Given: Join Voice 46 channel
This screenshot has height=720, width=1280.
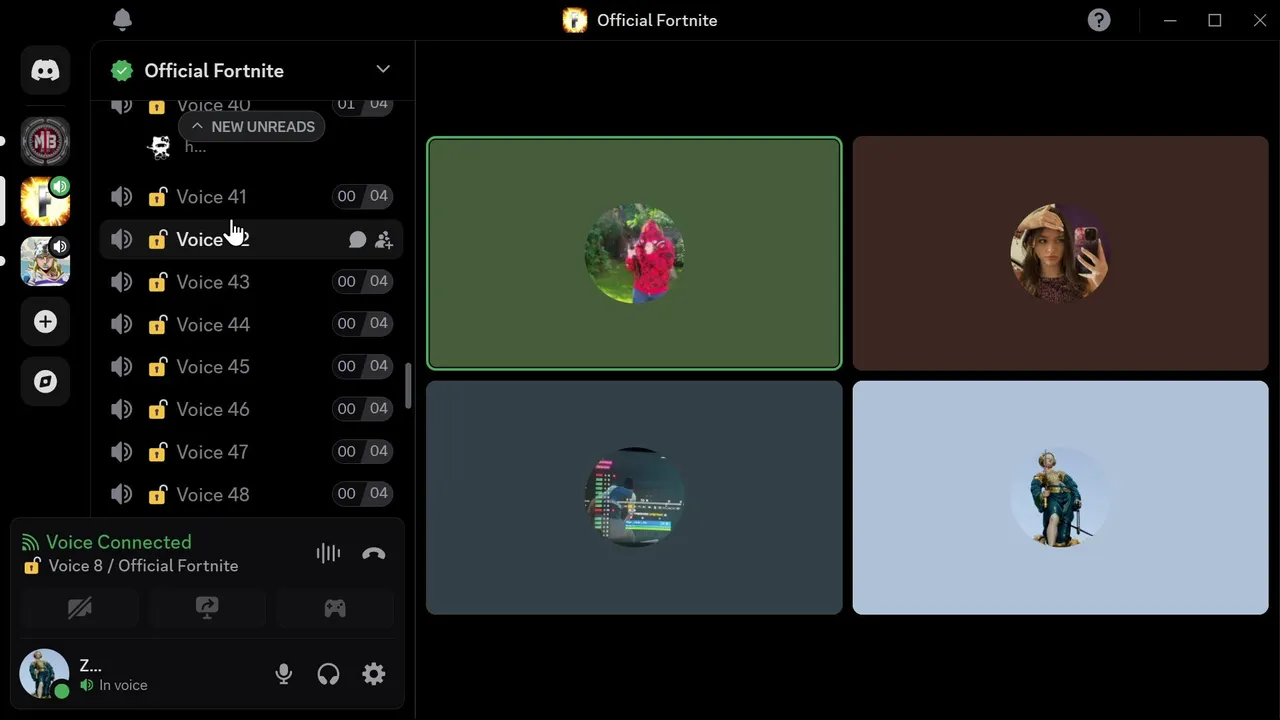Looking at the screenshot, I should (251, 410).
